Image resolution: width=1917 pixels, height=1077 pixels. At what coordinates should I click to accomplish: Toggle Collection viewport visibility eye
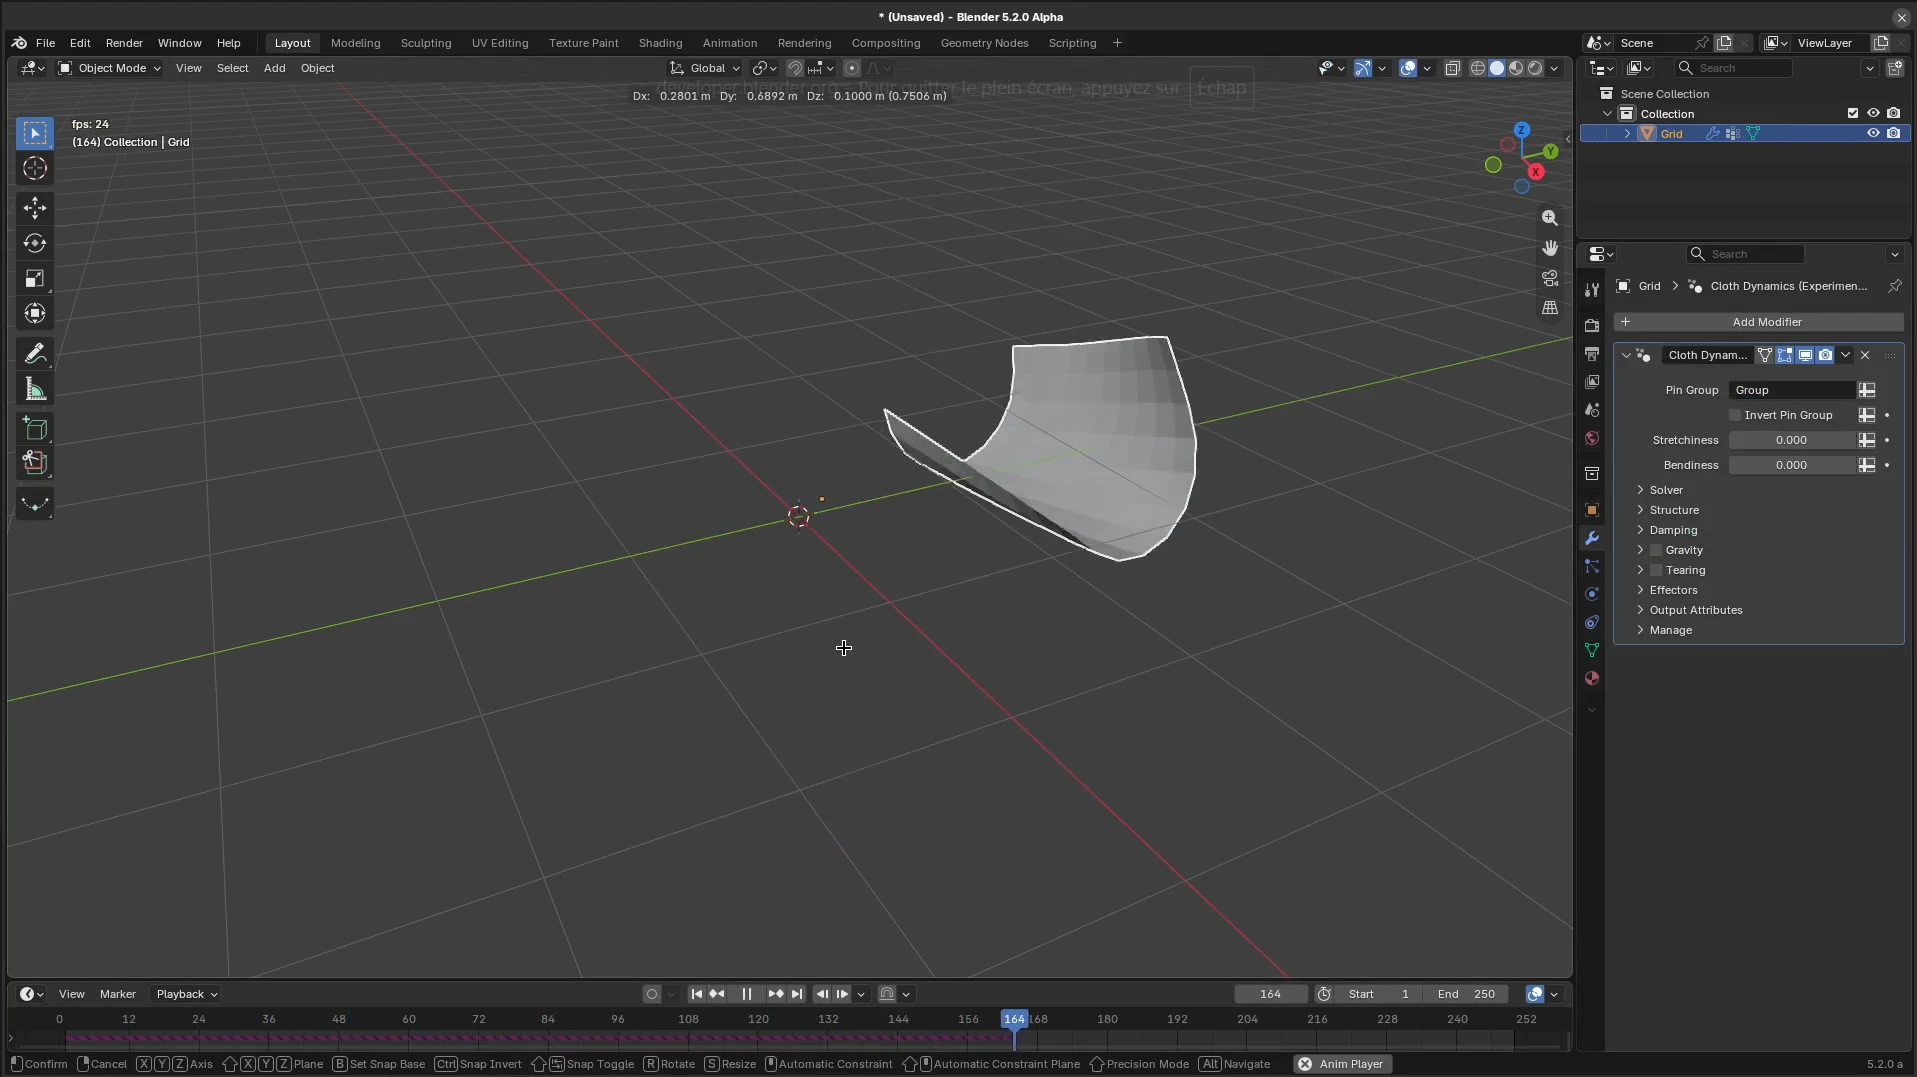(x=1873, y=113)
